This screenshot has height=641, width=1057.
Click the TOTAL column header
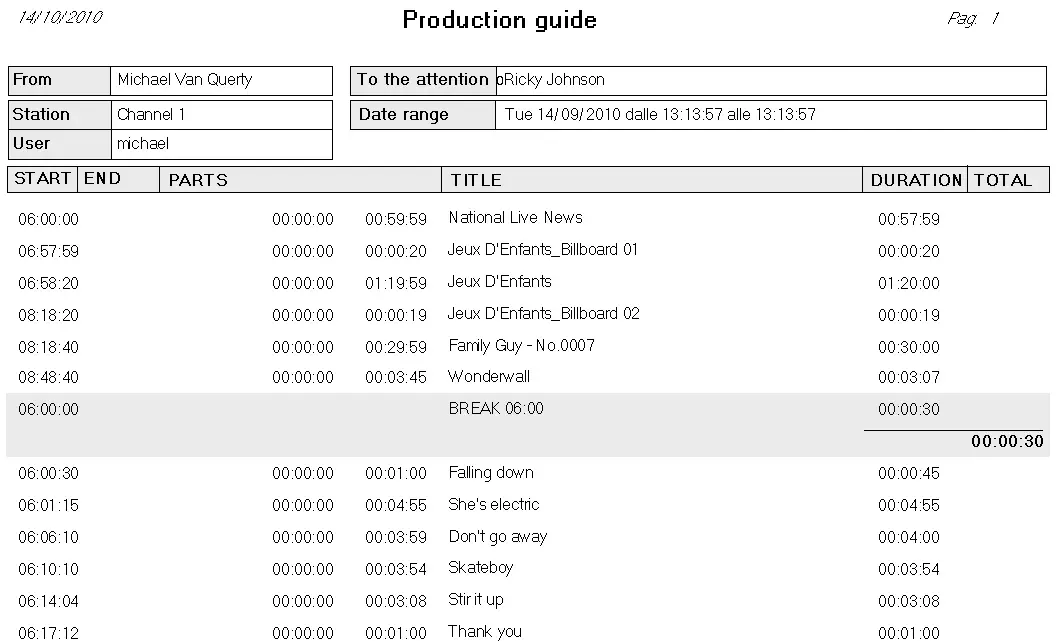pyautogui.click(x=1003, y=180)
